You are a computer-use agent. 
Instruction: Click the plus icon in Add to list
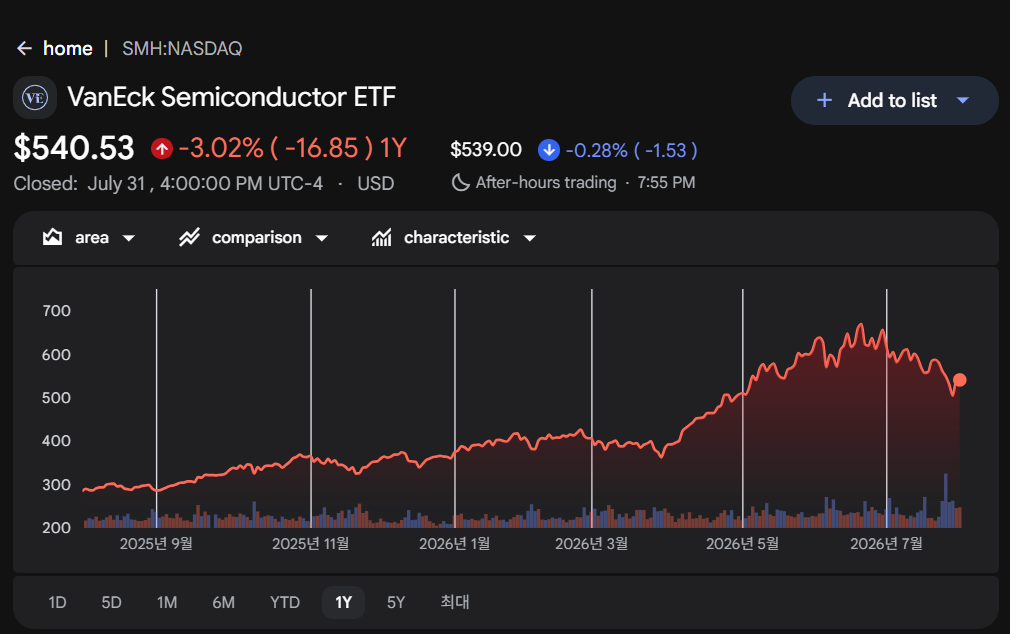pos(824,101)
